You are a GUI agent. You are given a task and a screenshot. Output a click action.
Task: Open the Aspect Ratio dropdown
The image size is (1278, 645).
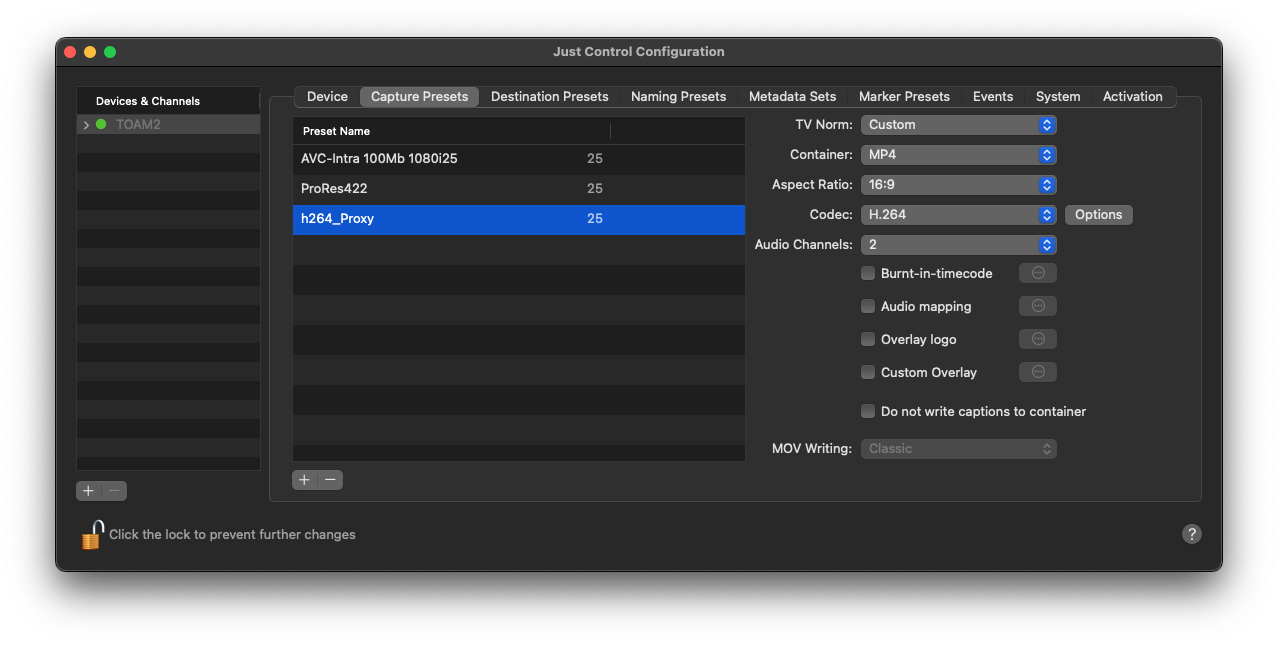point(958,185)
